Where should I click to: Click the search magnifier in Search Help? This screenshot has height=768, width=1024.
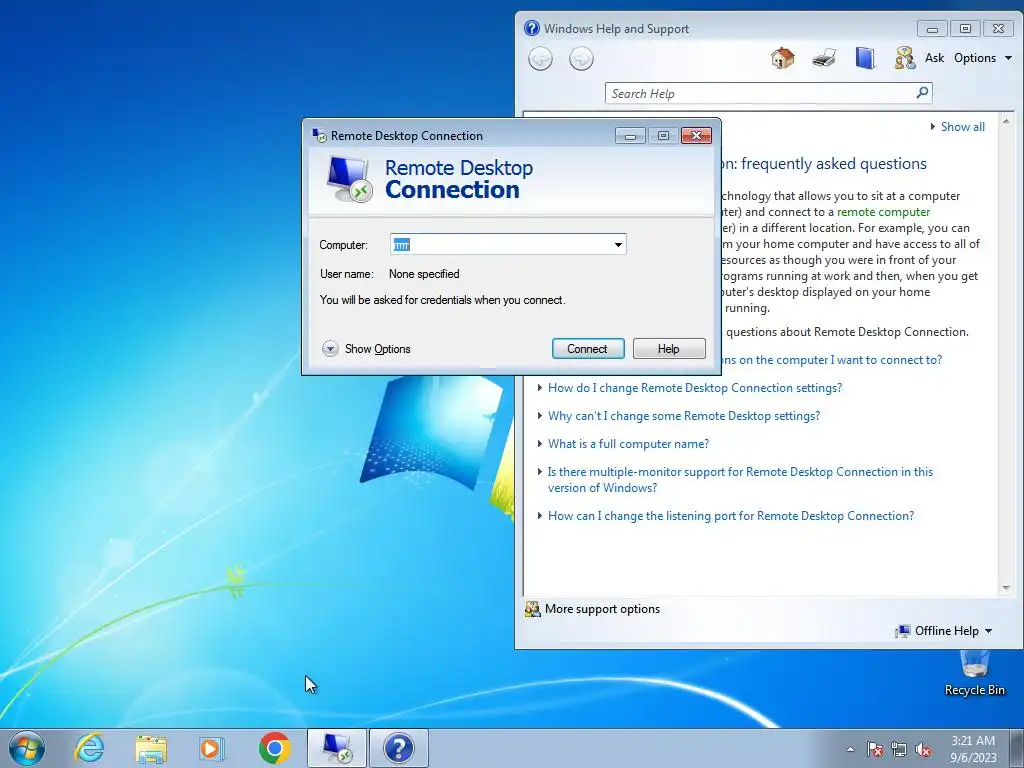(922, 93)
